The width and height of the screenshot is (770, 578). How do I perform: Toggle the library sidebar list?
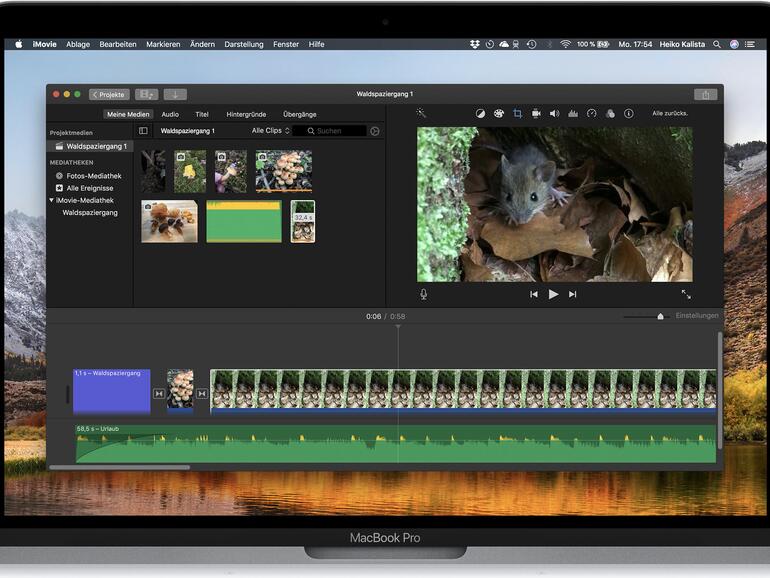(143, 131)
